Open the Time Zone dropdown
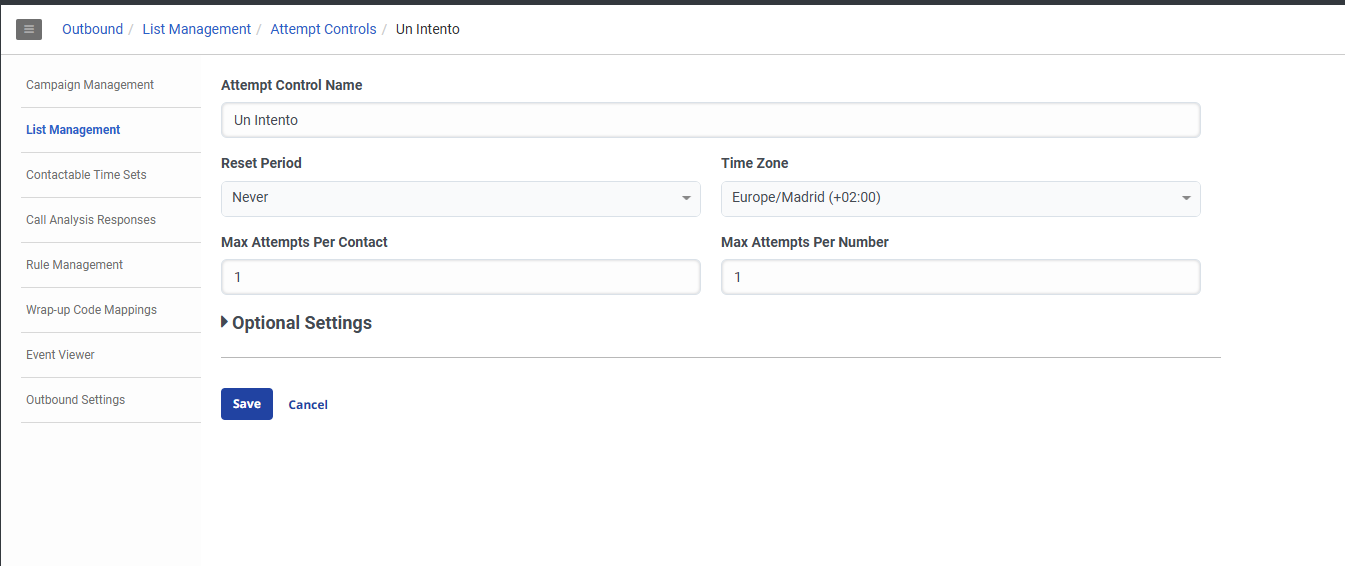This screenshot has height=566, width=1345. click(960, 198)
